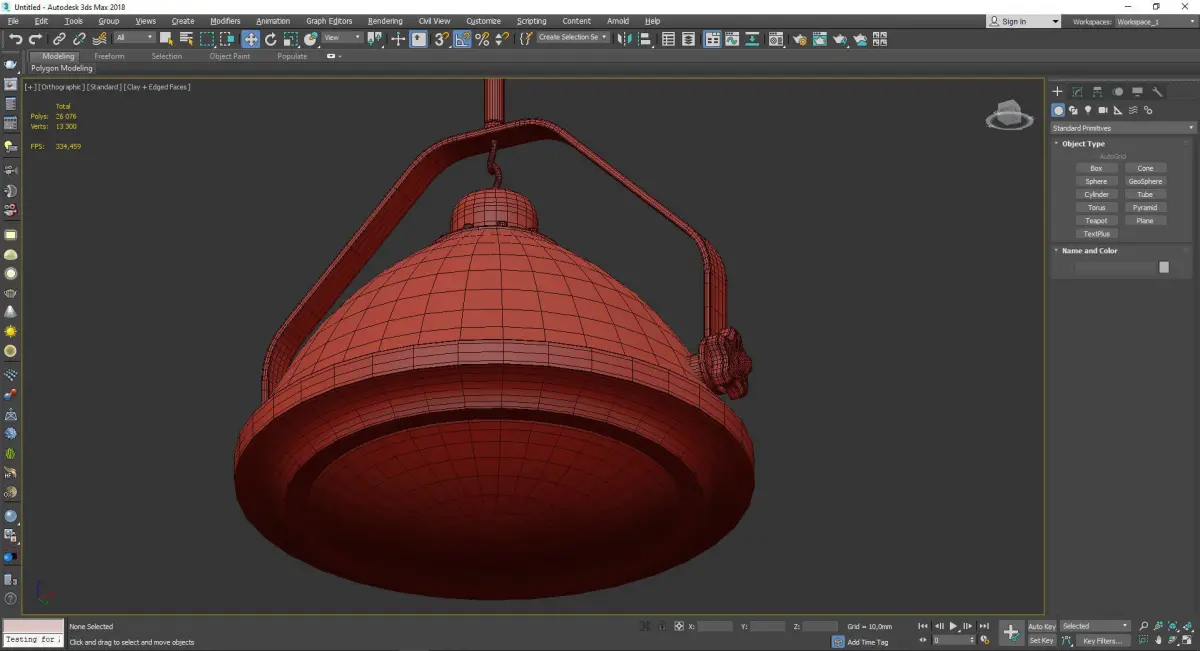Activate the Select and Rotate tool

[270, 39]
